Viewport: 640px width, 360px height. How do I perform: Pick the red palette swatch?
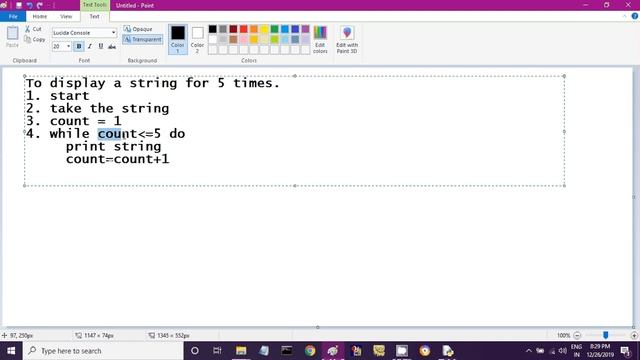pos(244,29)
